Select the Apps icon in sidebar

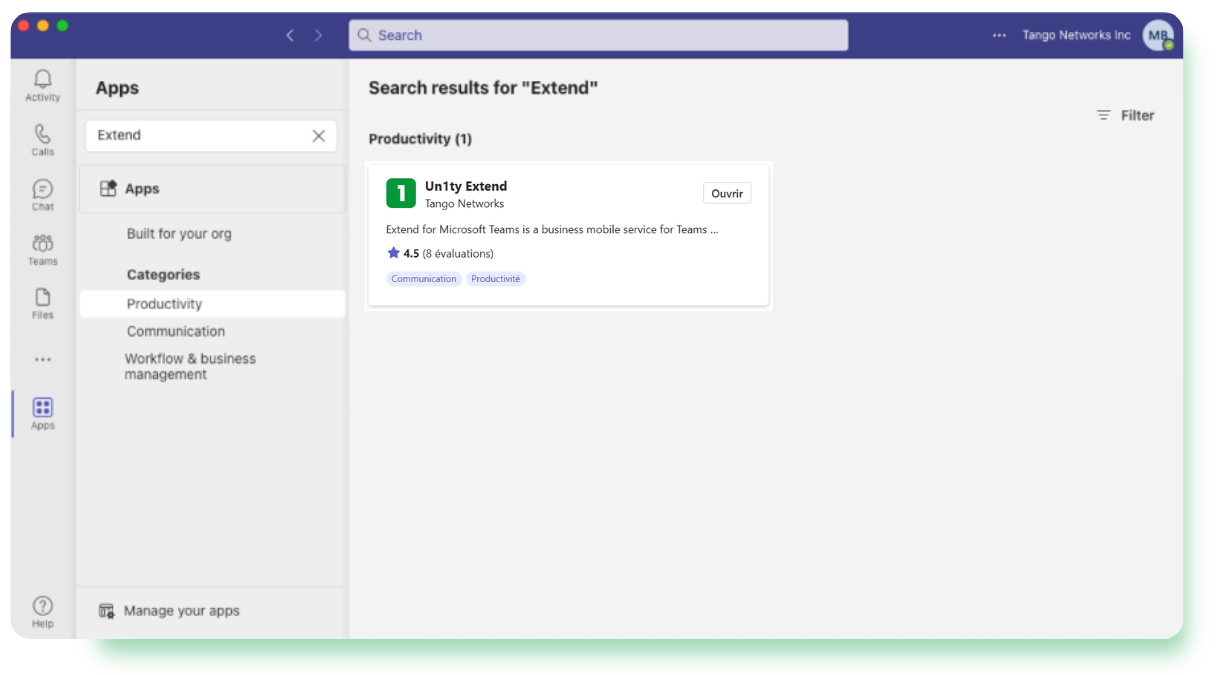coord(42,413)
